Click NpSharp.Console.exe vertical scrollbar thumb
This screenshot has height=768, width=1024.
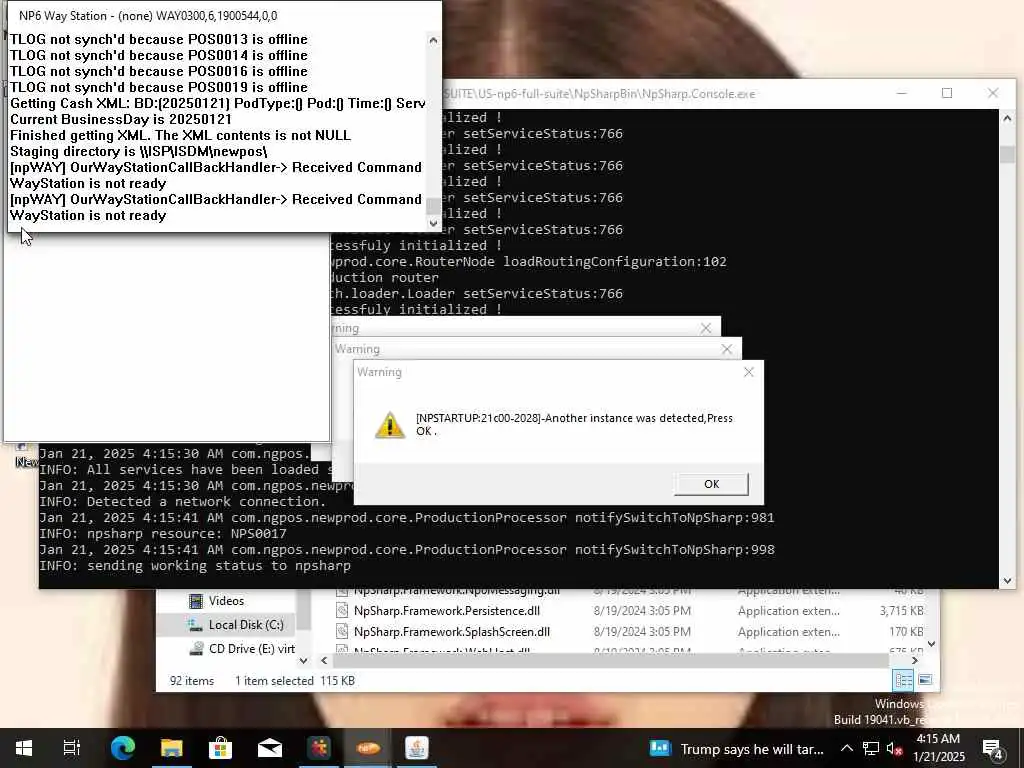tap(1007, 154)
